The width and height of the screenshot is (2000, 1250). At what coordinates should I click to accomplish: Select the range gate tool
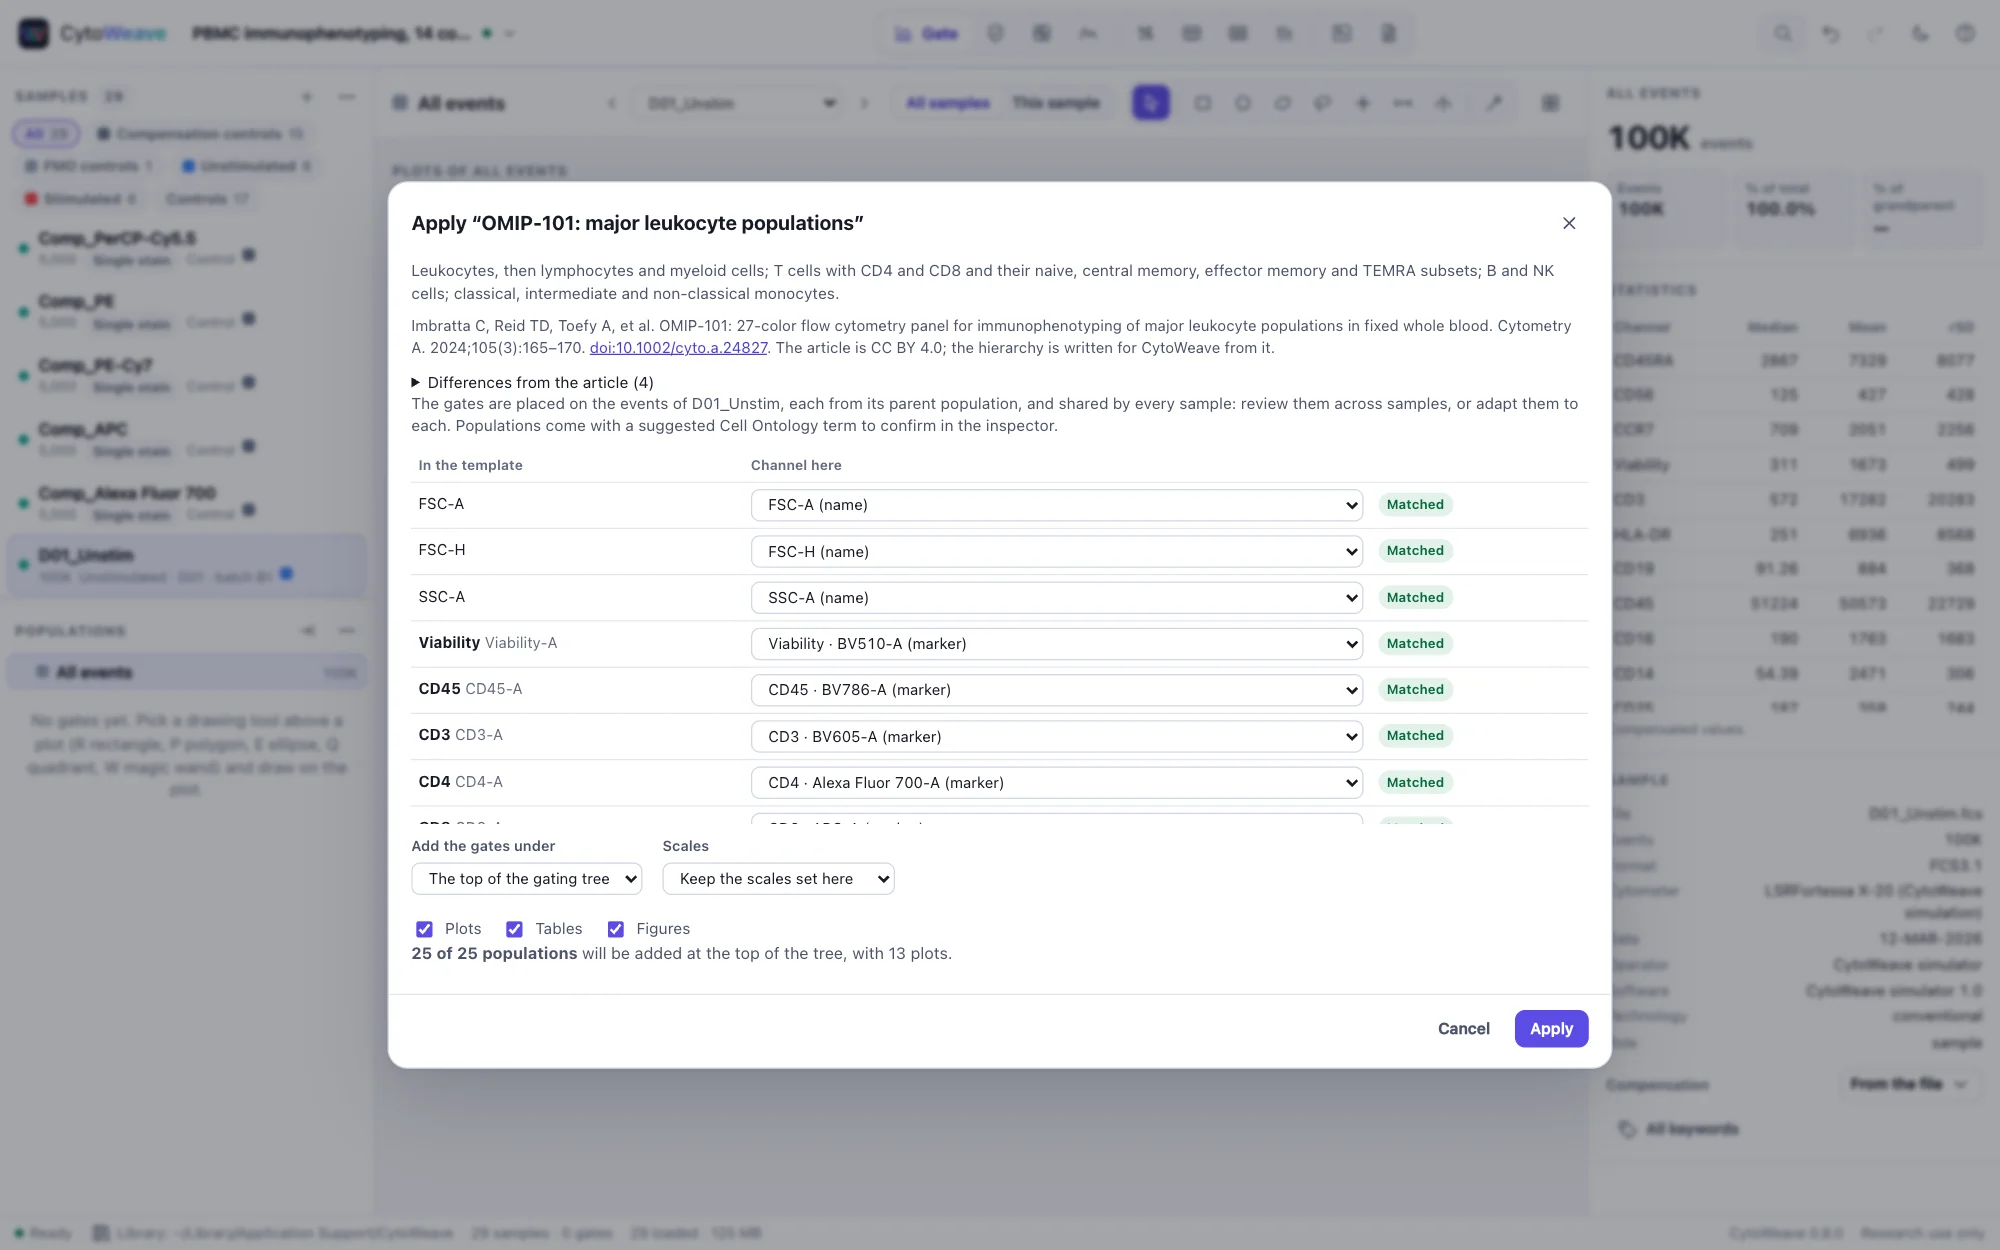[x=1403, y=103]
